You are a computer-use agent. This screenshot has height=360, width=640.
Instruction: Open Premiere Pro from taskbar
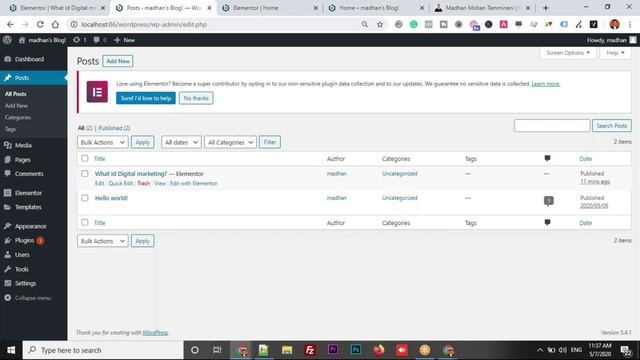[x=333, y=350]
